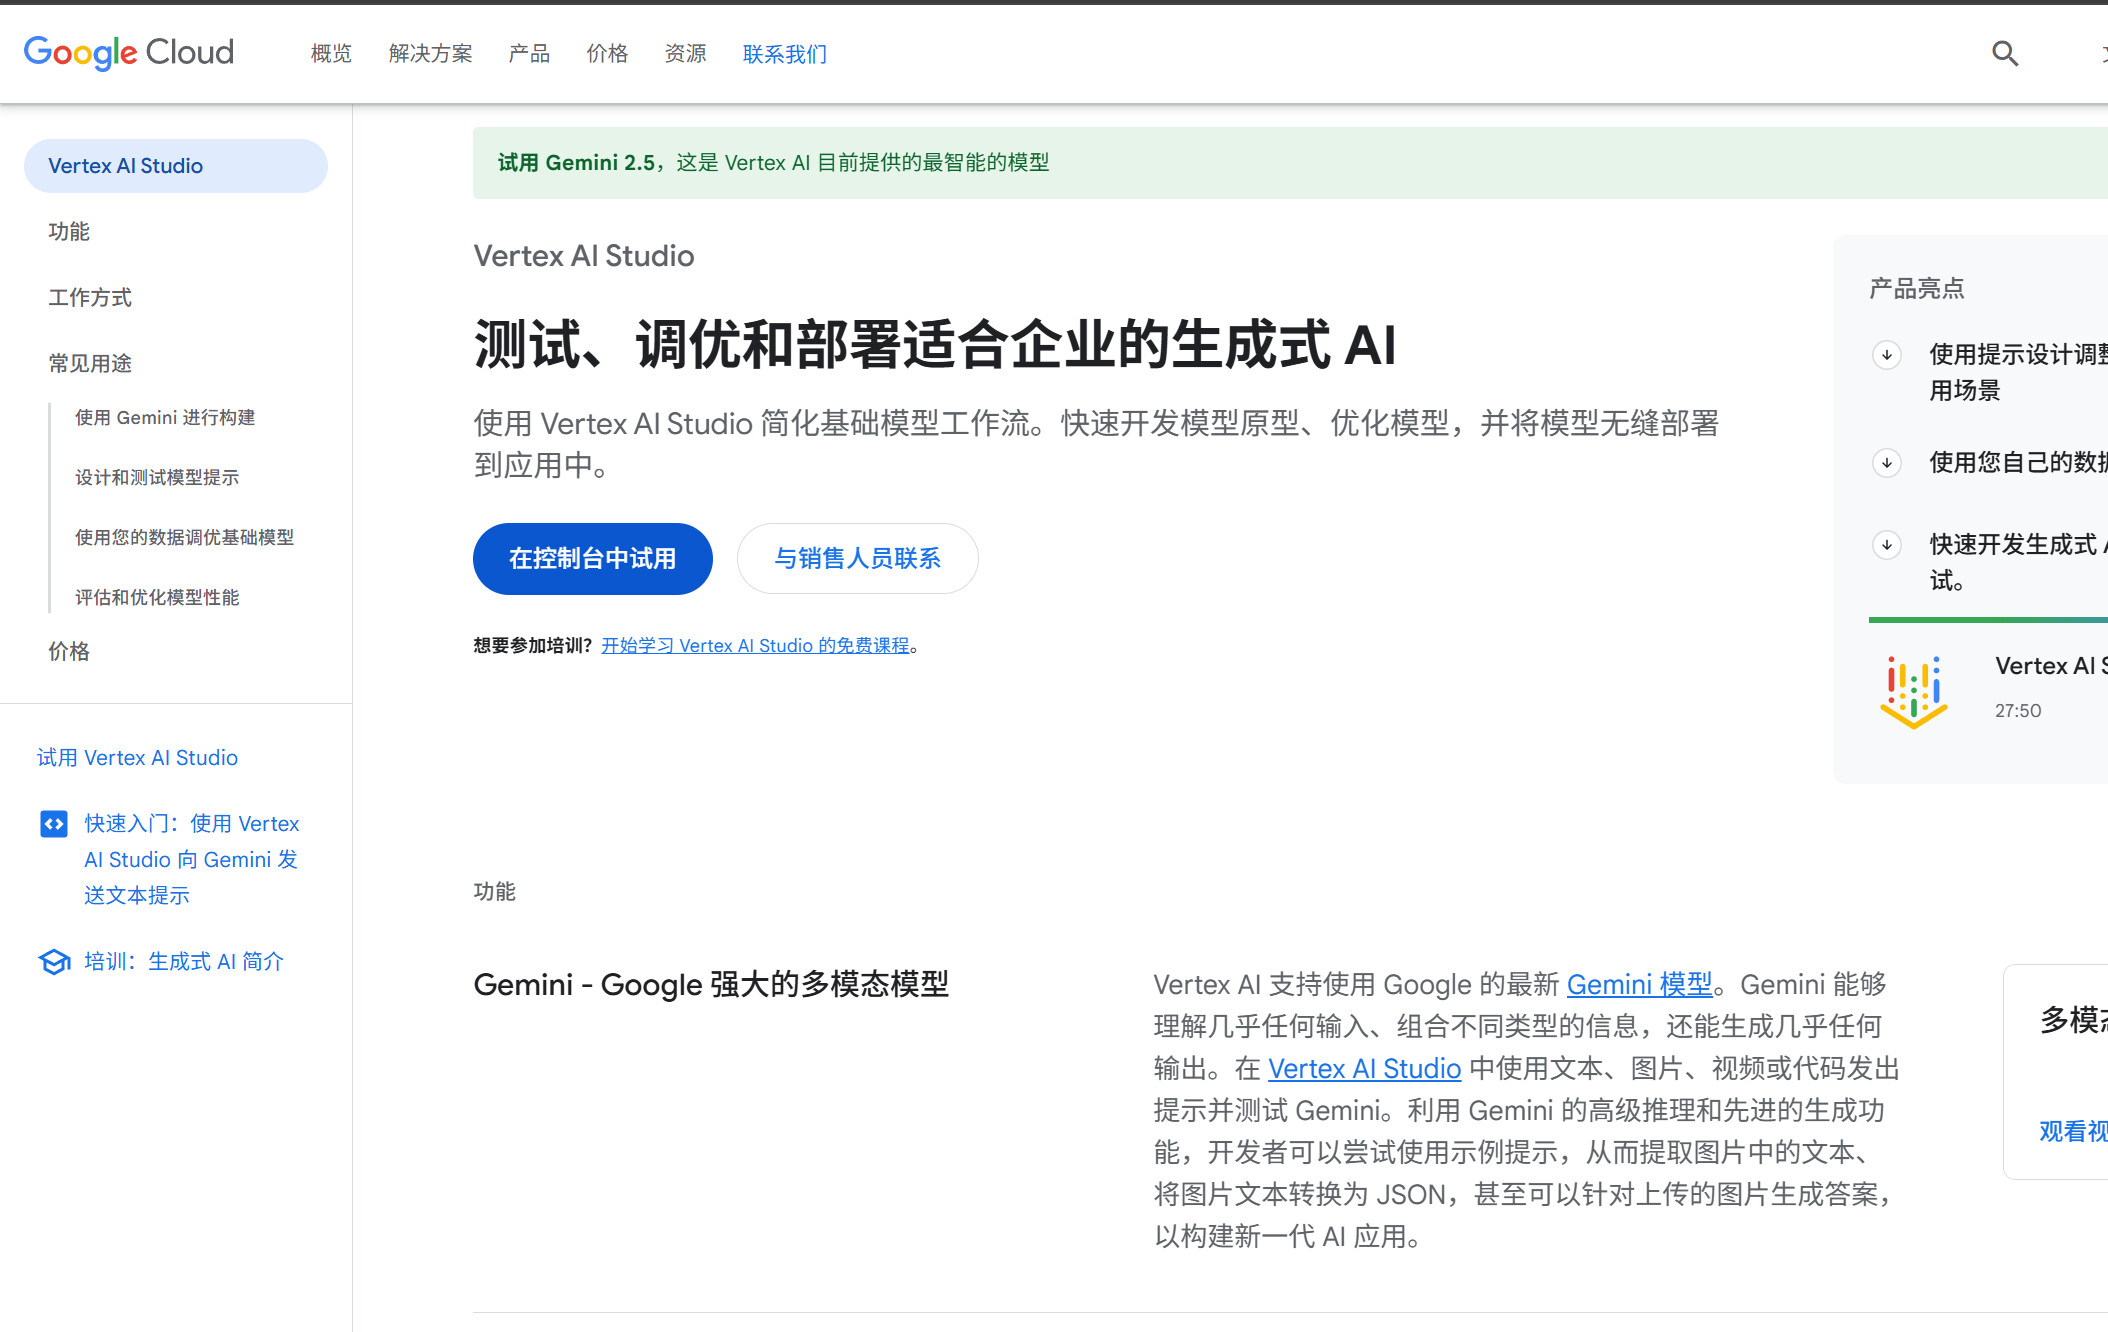The height and width of the screenshot is (1332, 2108).
Task: Open the 产品 menu
Action: coord(529,54)
